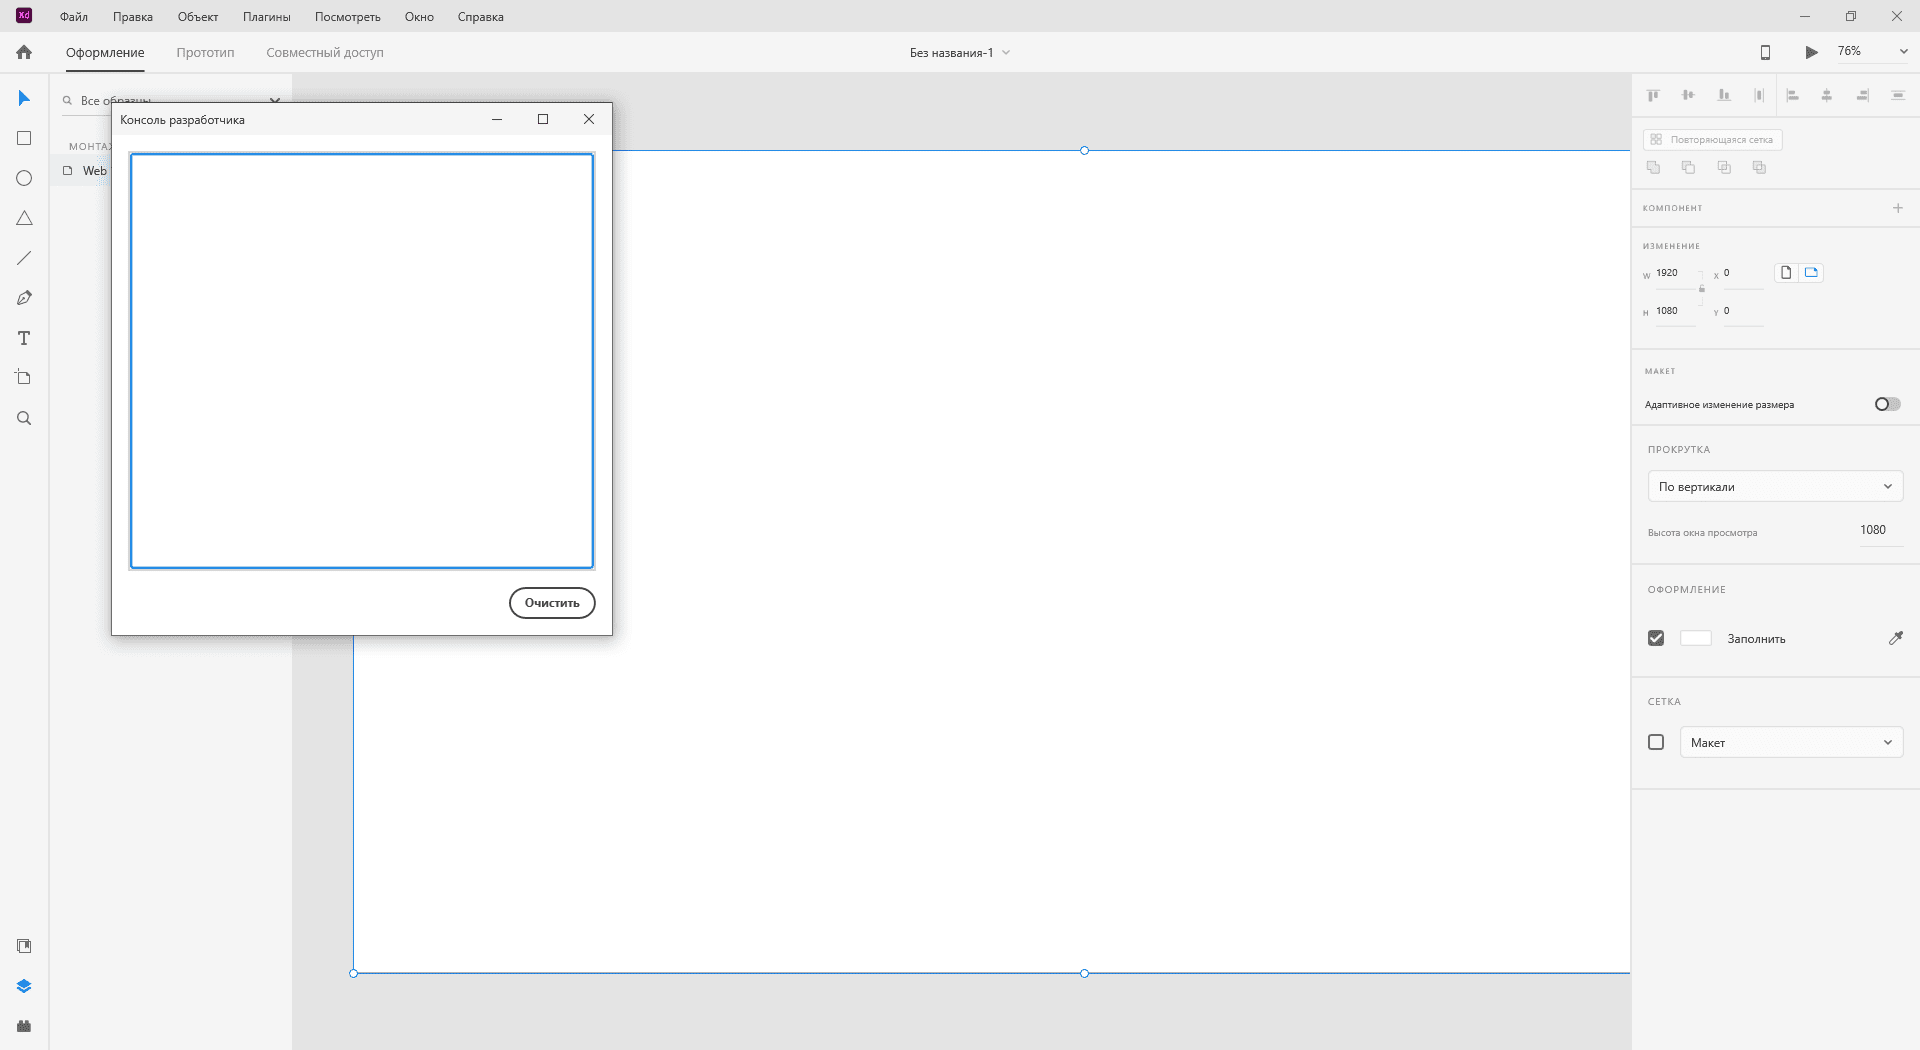This screenshot has width=1920, height=1050.
Task: Open the Плагины menu
Action: [x=266, y=17]
